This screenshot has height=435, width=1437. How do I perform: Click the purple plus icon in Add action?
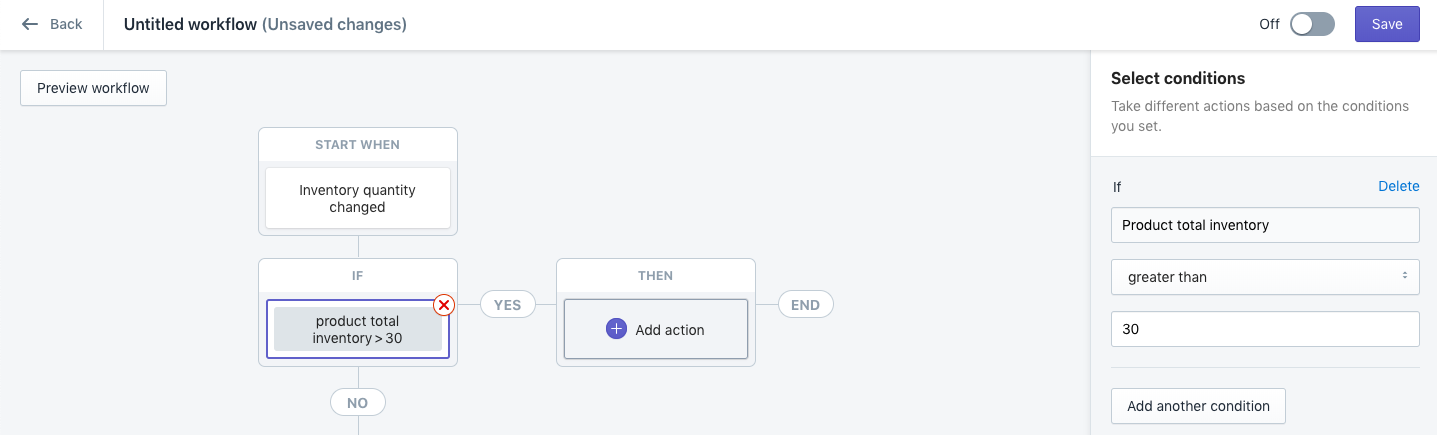click(616, 329)
